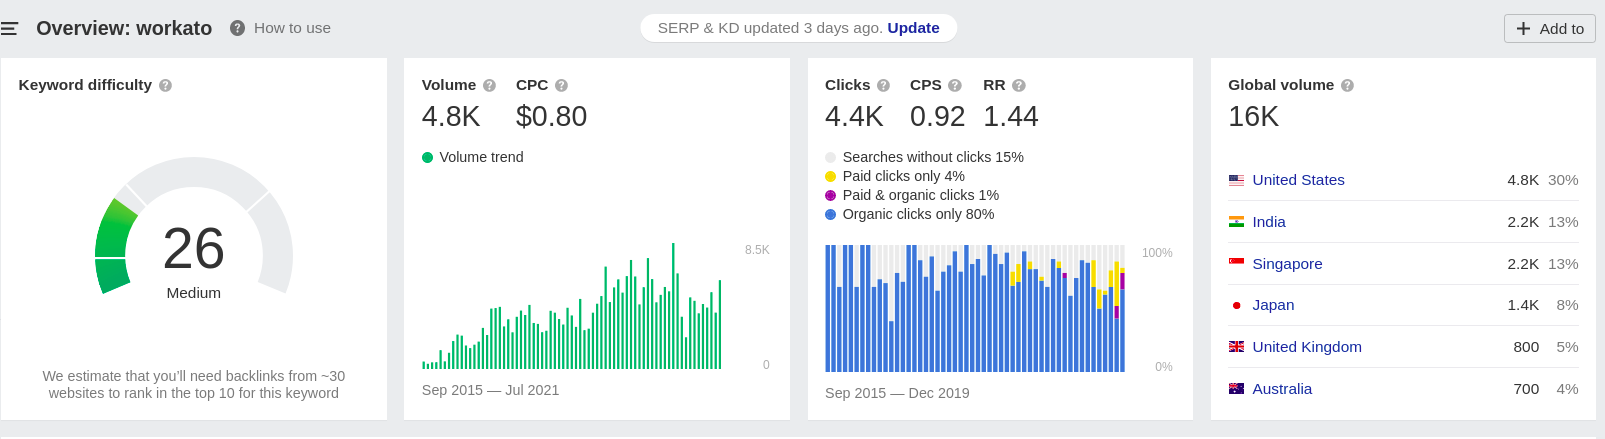Click the Medium difficulty label
Viewport: 1605px width, 439px height.
[x=194, y=293]
